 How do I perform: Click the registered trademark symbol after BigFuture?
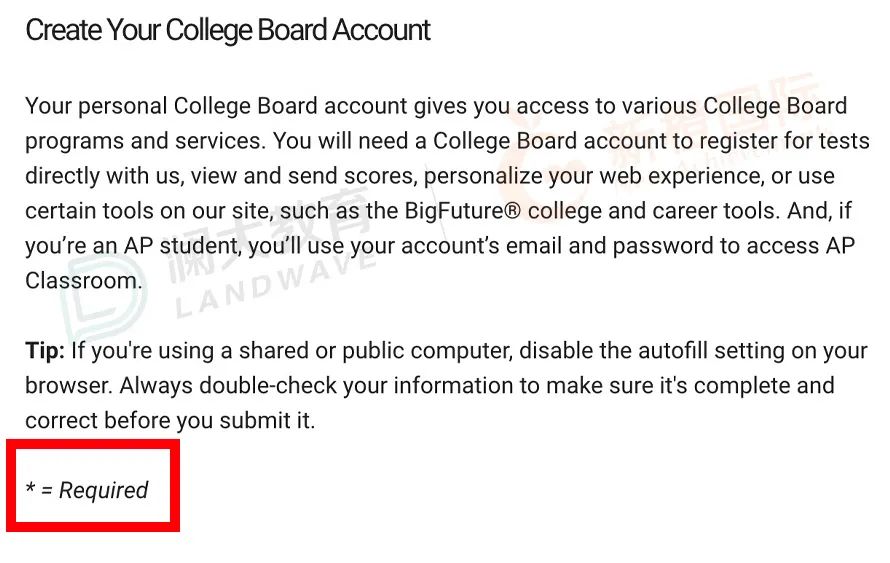click(512, 211)
